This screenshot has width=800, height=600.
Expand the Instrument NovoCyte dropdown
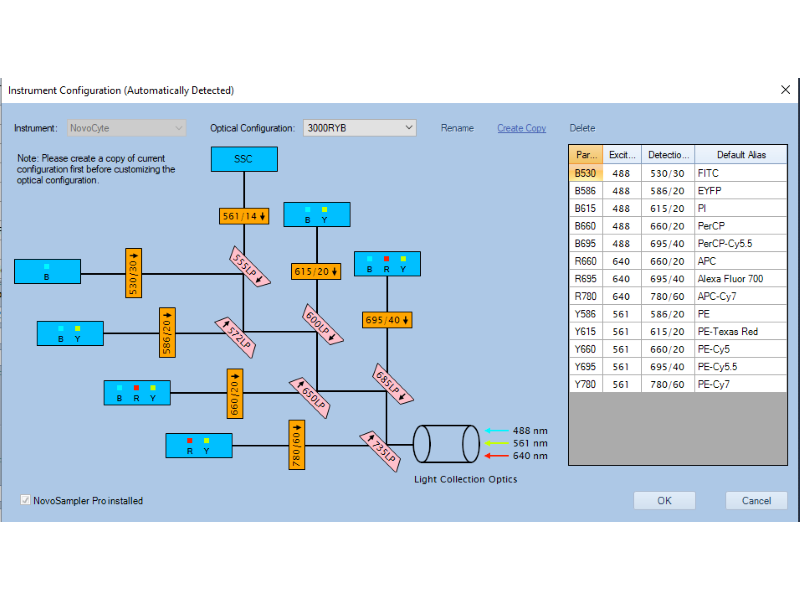(127, 128)
